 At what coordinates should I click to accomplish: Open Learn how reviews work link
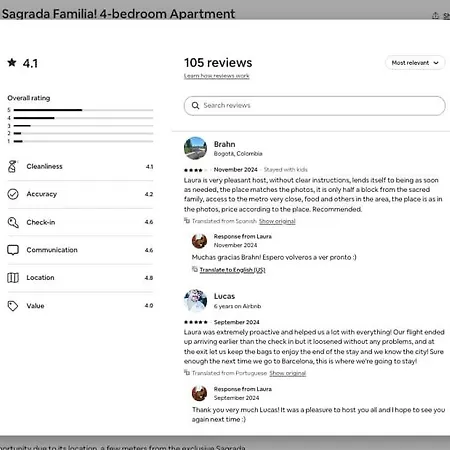pos(216,76)
